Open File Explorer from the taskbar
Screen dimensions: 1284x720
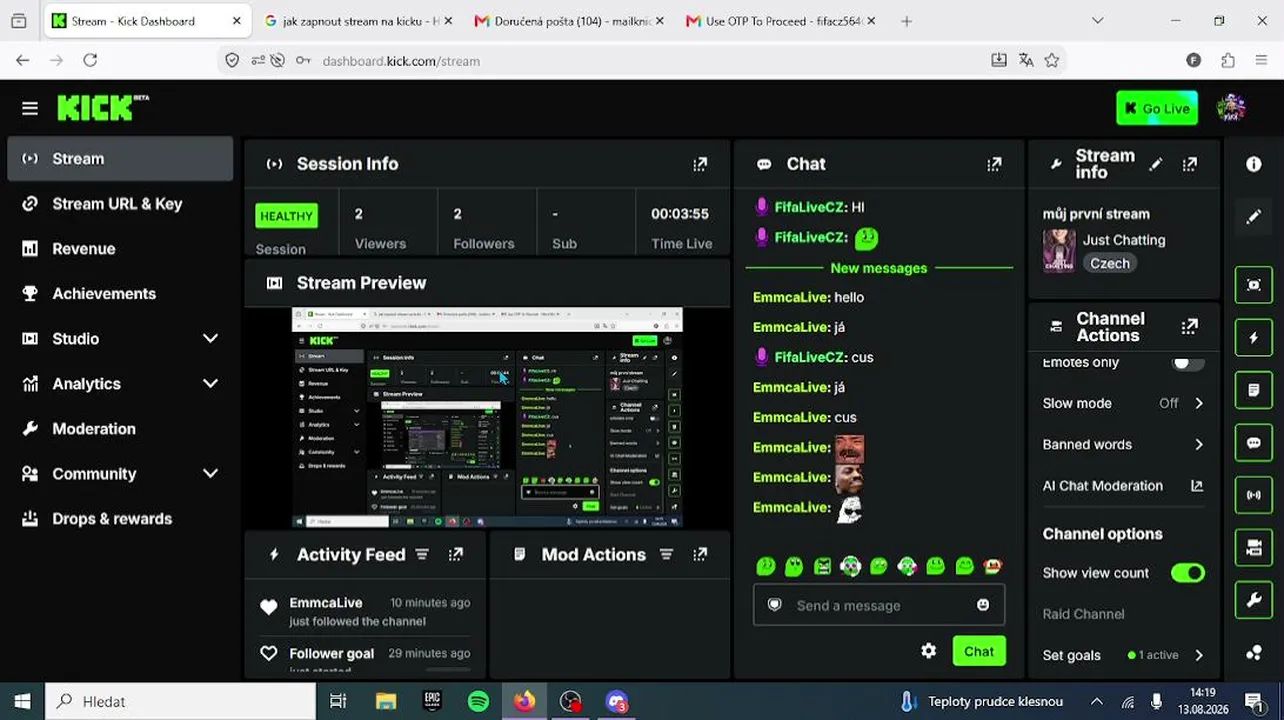pos(385,701)
